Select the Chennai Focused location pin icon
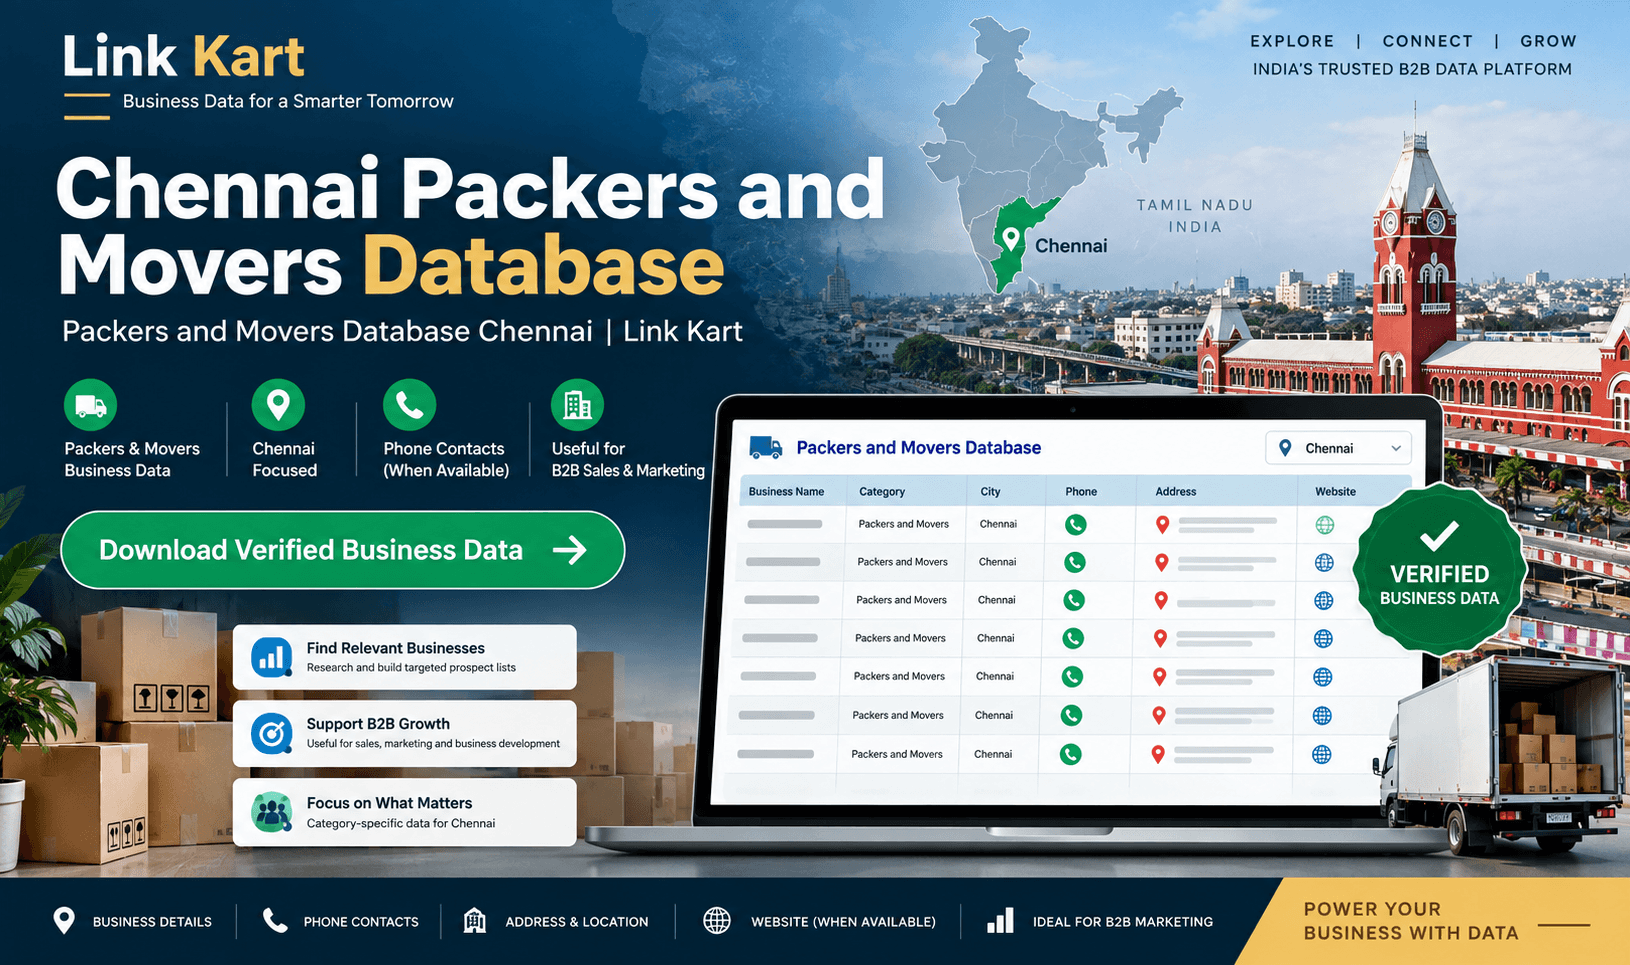 (x=278, y=405)
